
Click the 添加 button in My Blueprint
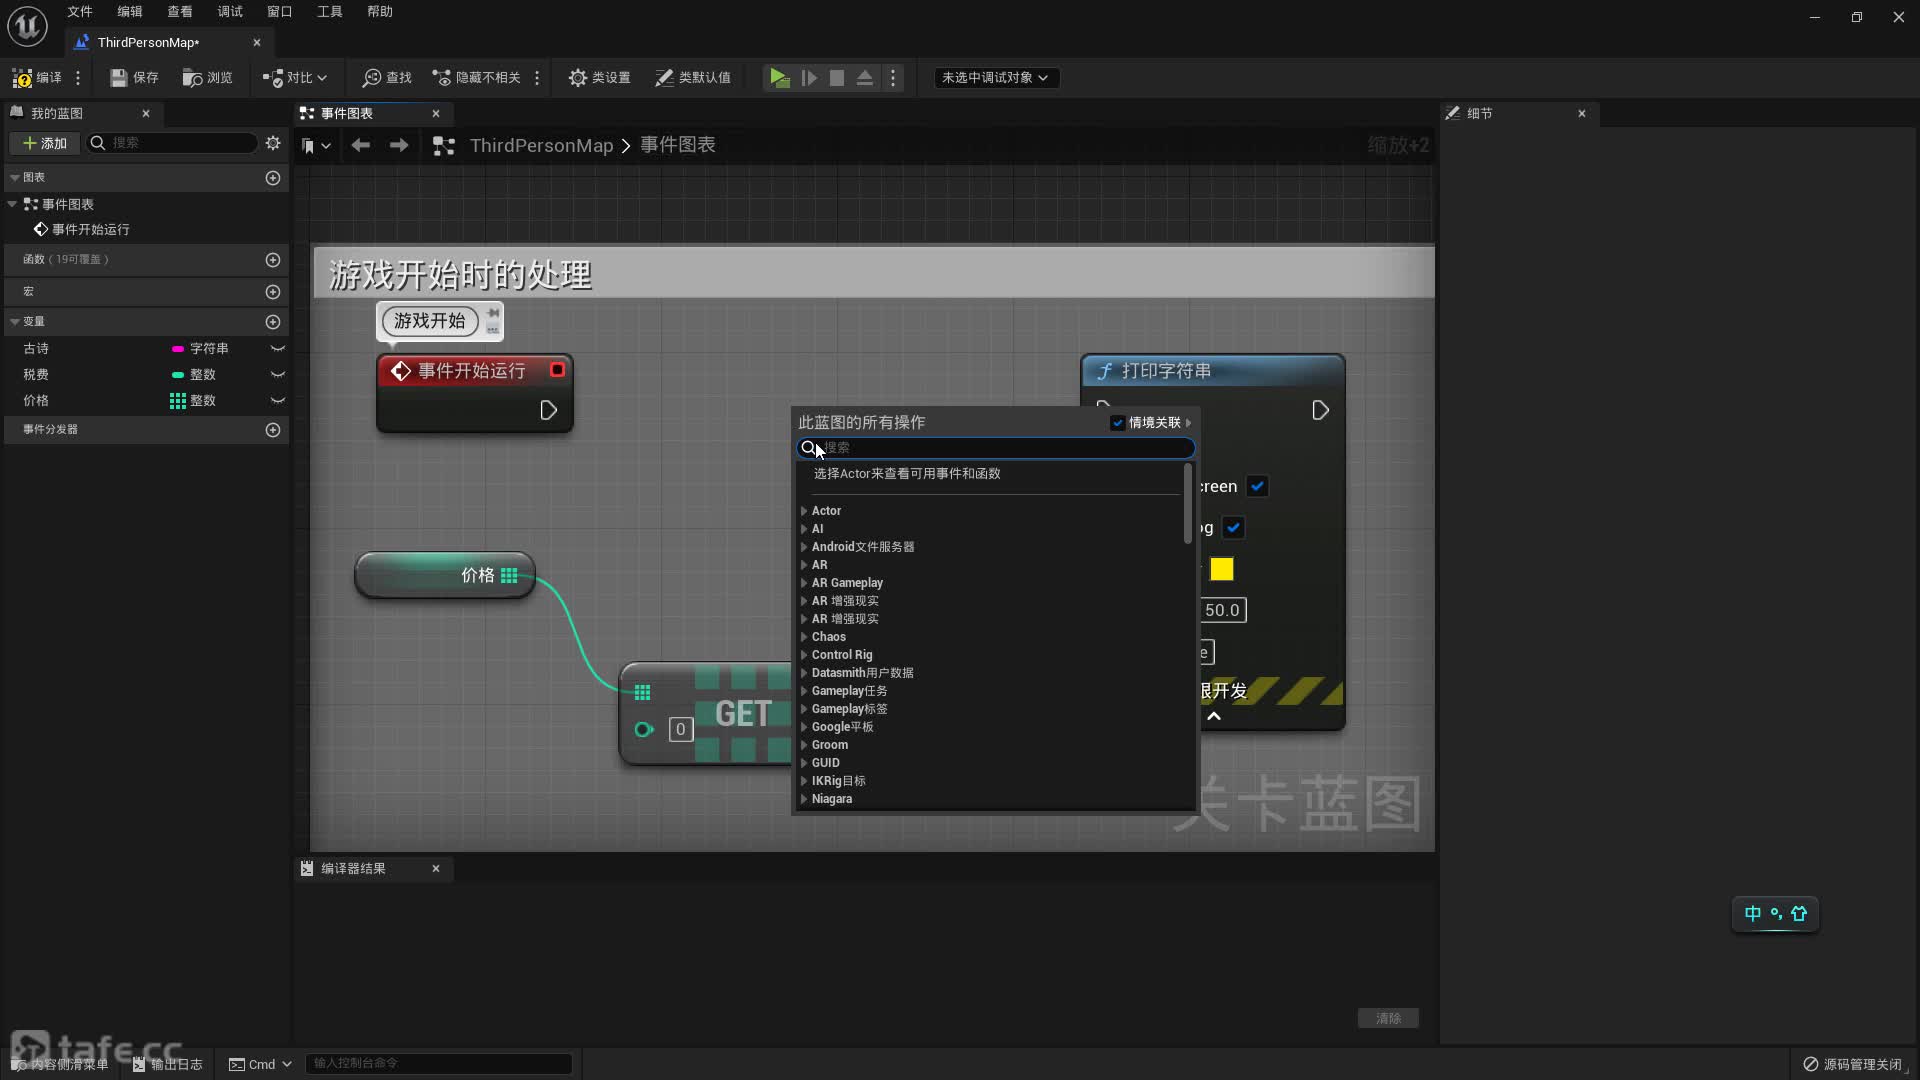[44, 143]
